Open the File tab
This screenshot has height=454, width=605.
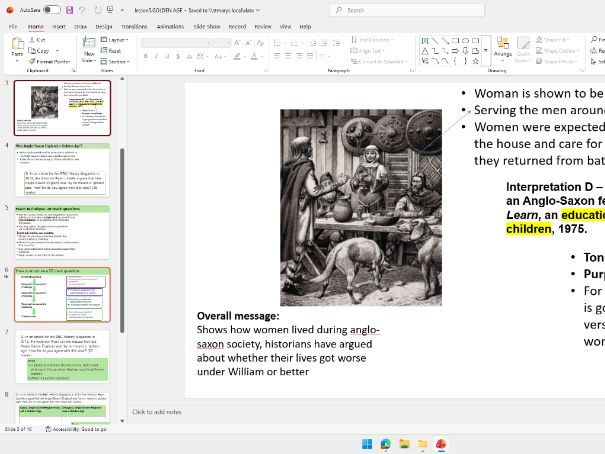(x=13, y=27)
